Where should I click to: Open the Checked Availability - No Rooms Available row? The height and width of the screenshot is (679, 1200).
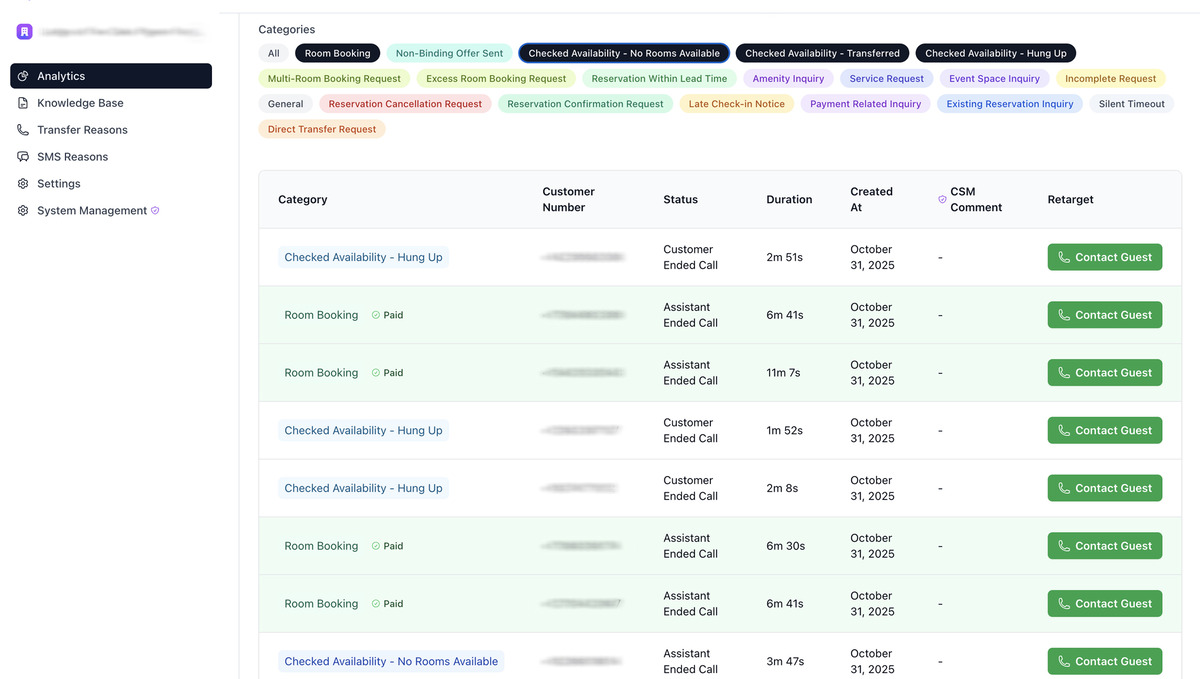point(391,661)
